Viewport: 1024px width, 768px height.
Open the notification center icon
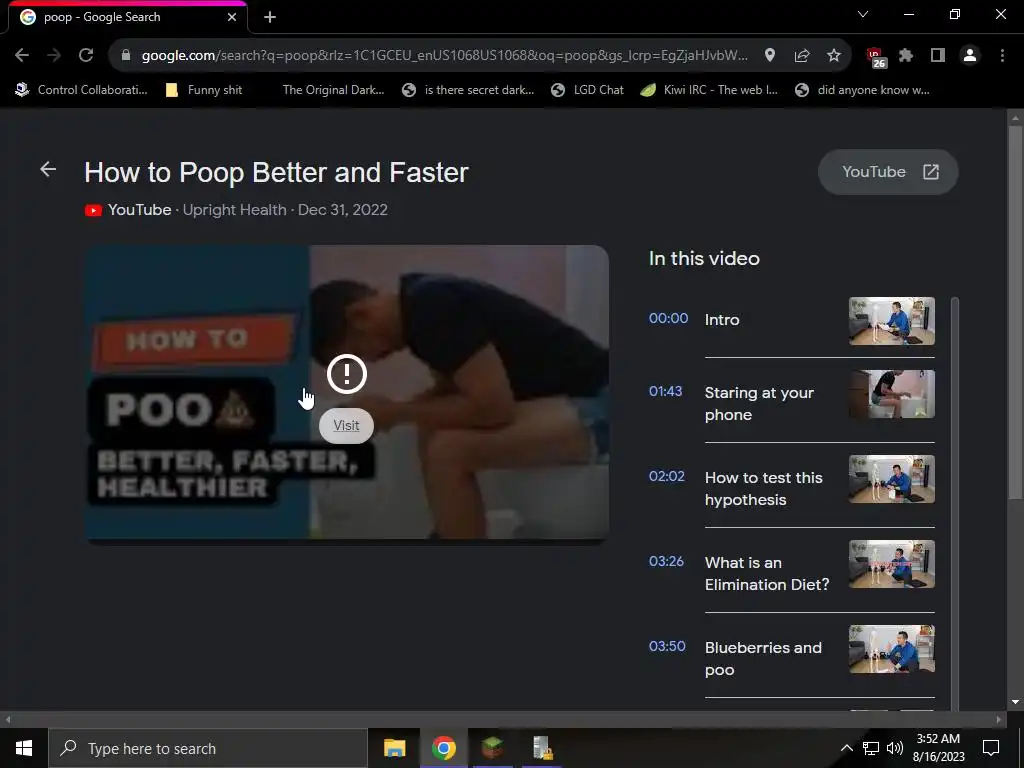coord(991,748)
